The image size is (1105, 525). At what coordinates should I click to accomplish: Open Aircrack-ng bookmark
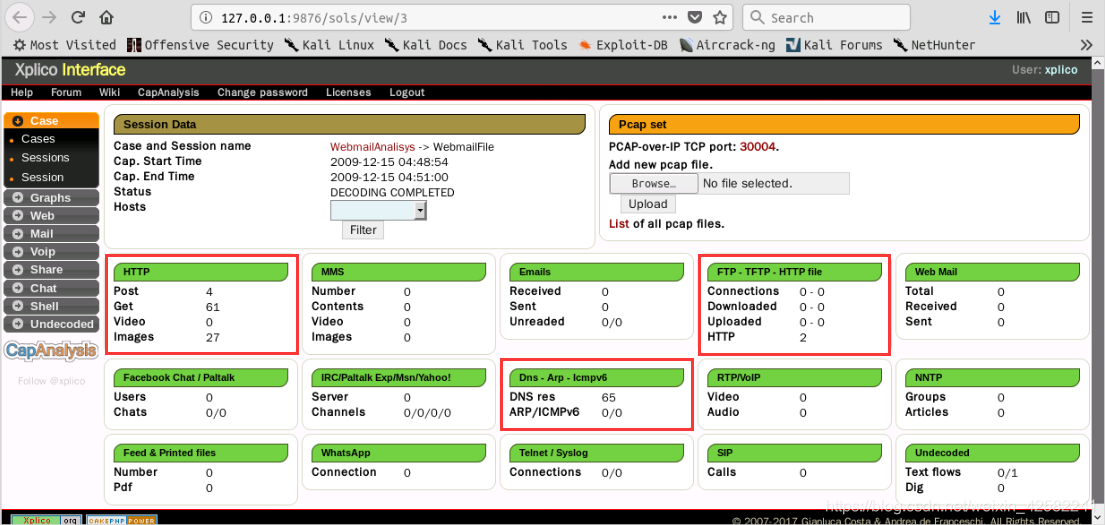pos(727,45)
